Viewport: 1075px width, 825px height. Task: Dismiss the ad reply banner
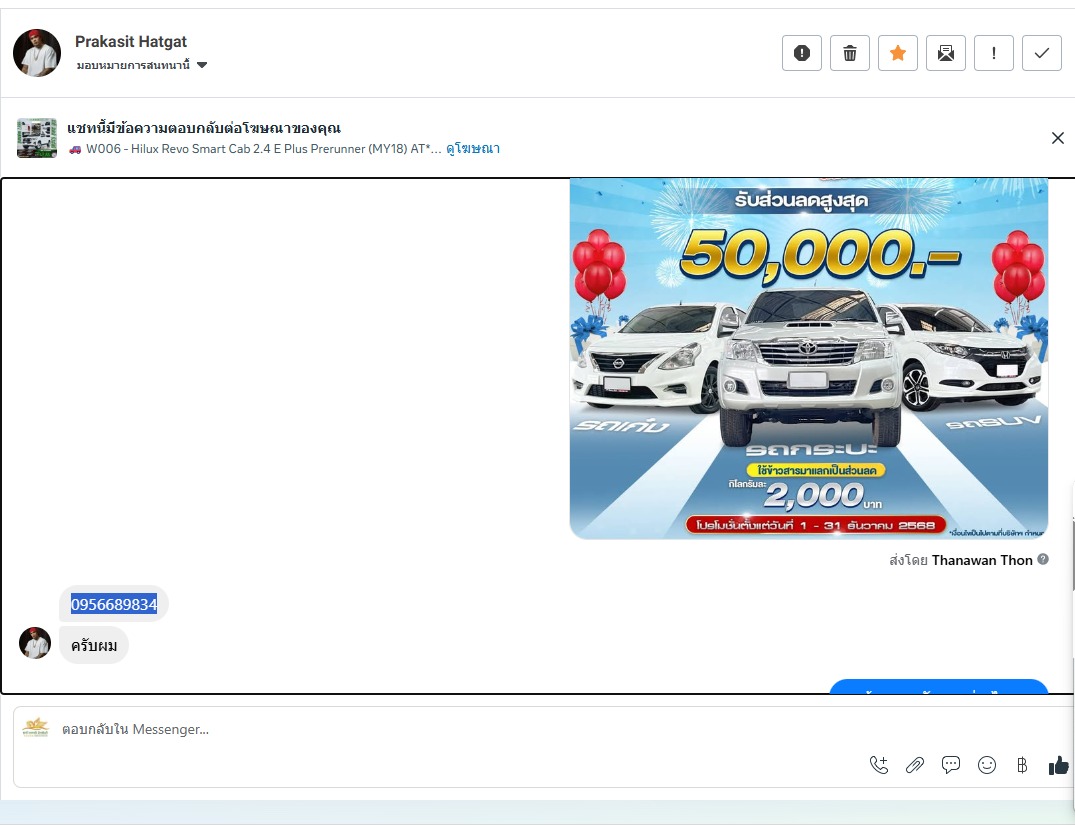tap(1058, 138)
